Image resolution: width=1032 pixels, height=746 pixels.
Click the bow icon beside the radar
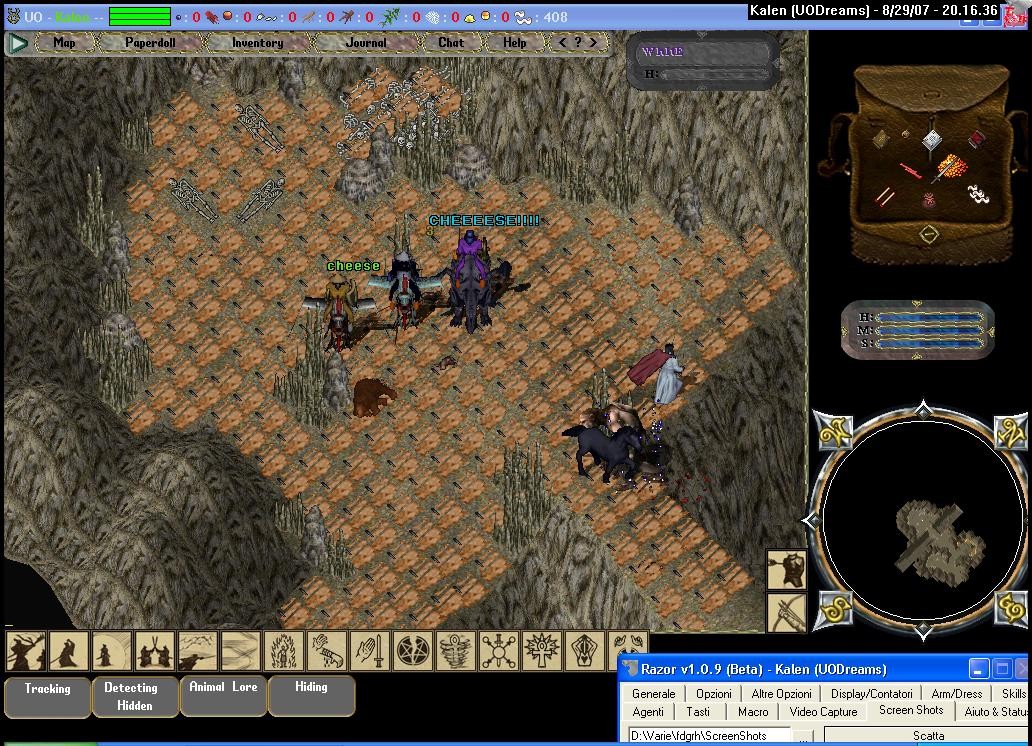(x=787, y=613)
